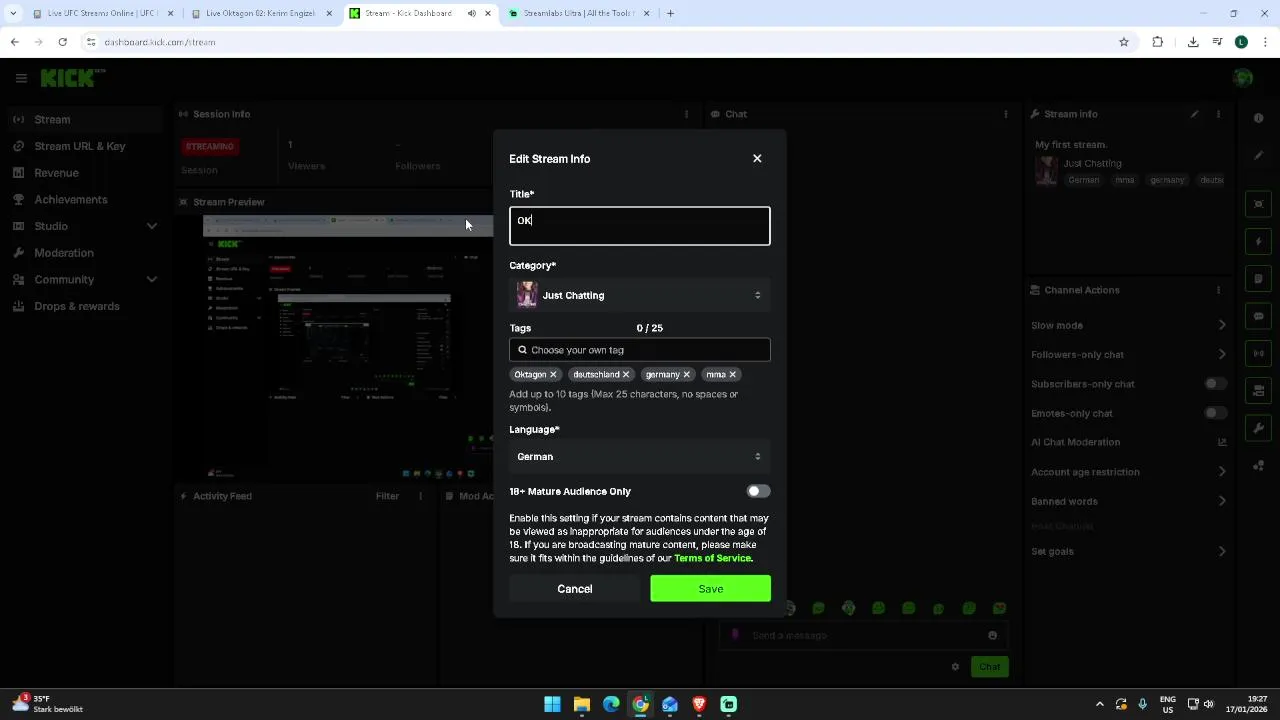Image resolution: width=1280 pixels, height=720 pixels.
Task: Open the Windows Start menu
Action: pyautogui.click(x=552, y=704)
